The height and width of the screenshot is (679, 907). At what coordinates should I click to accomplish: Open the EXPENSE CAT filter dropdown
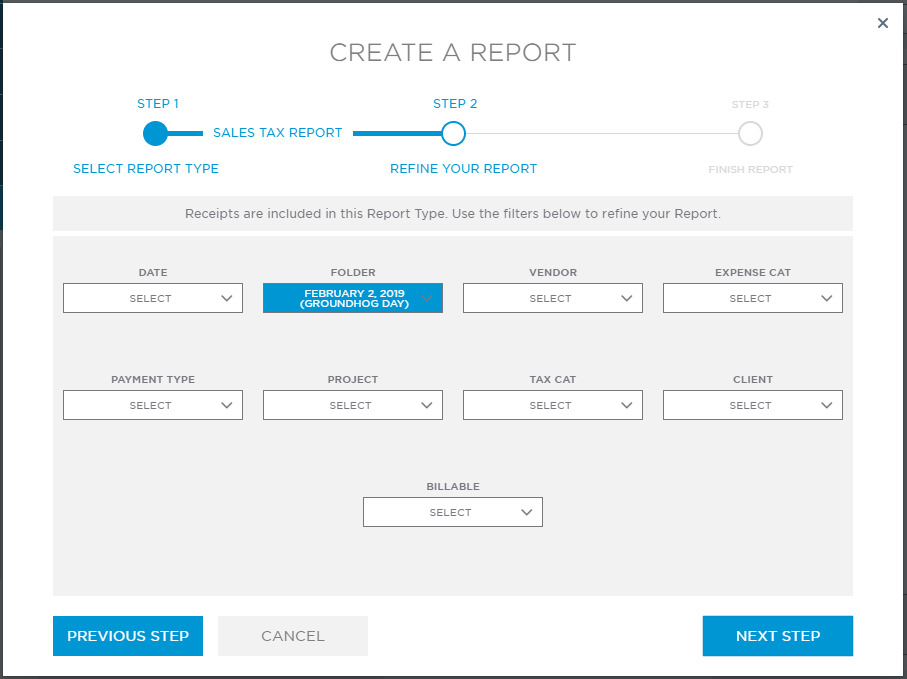(x=753, y=298)
